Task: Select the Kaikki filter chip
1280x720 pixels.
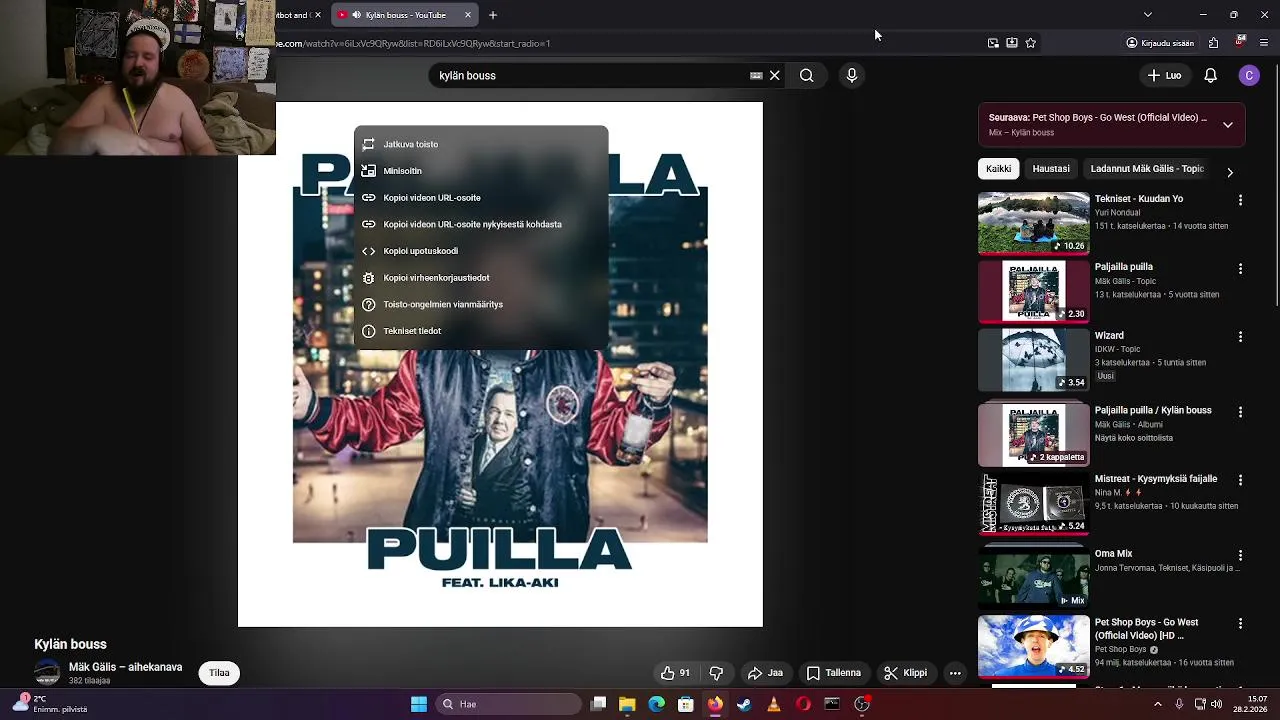Action: click(998, 169)
